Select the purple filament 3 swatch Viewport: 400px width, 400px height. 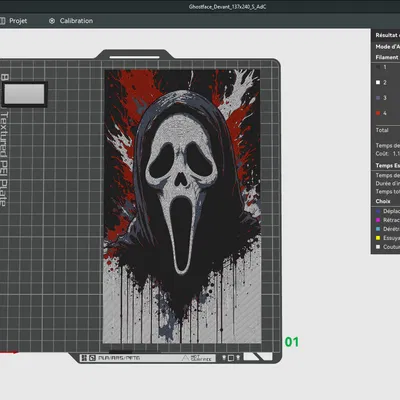[378, 98]
